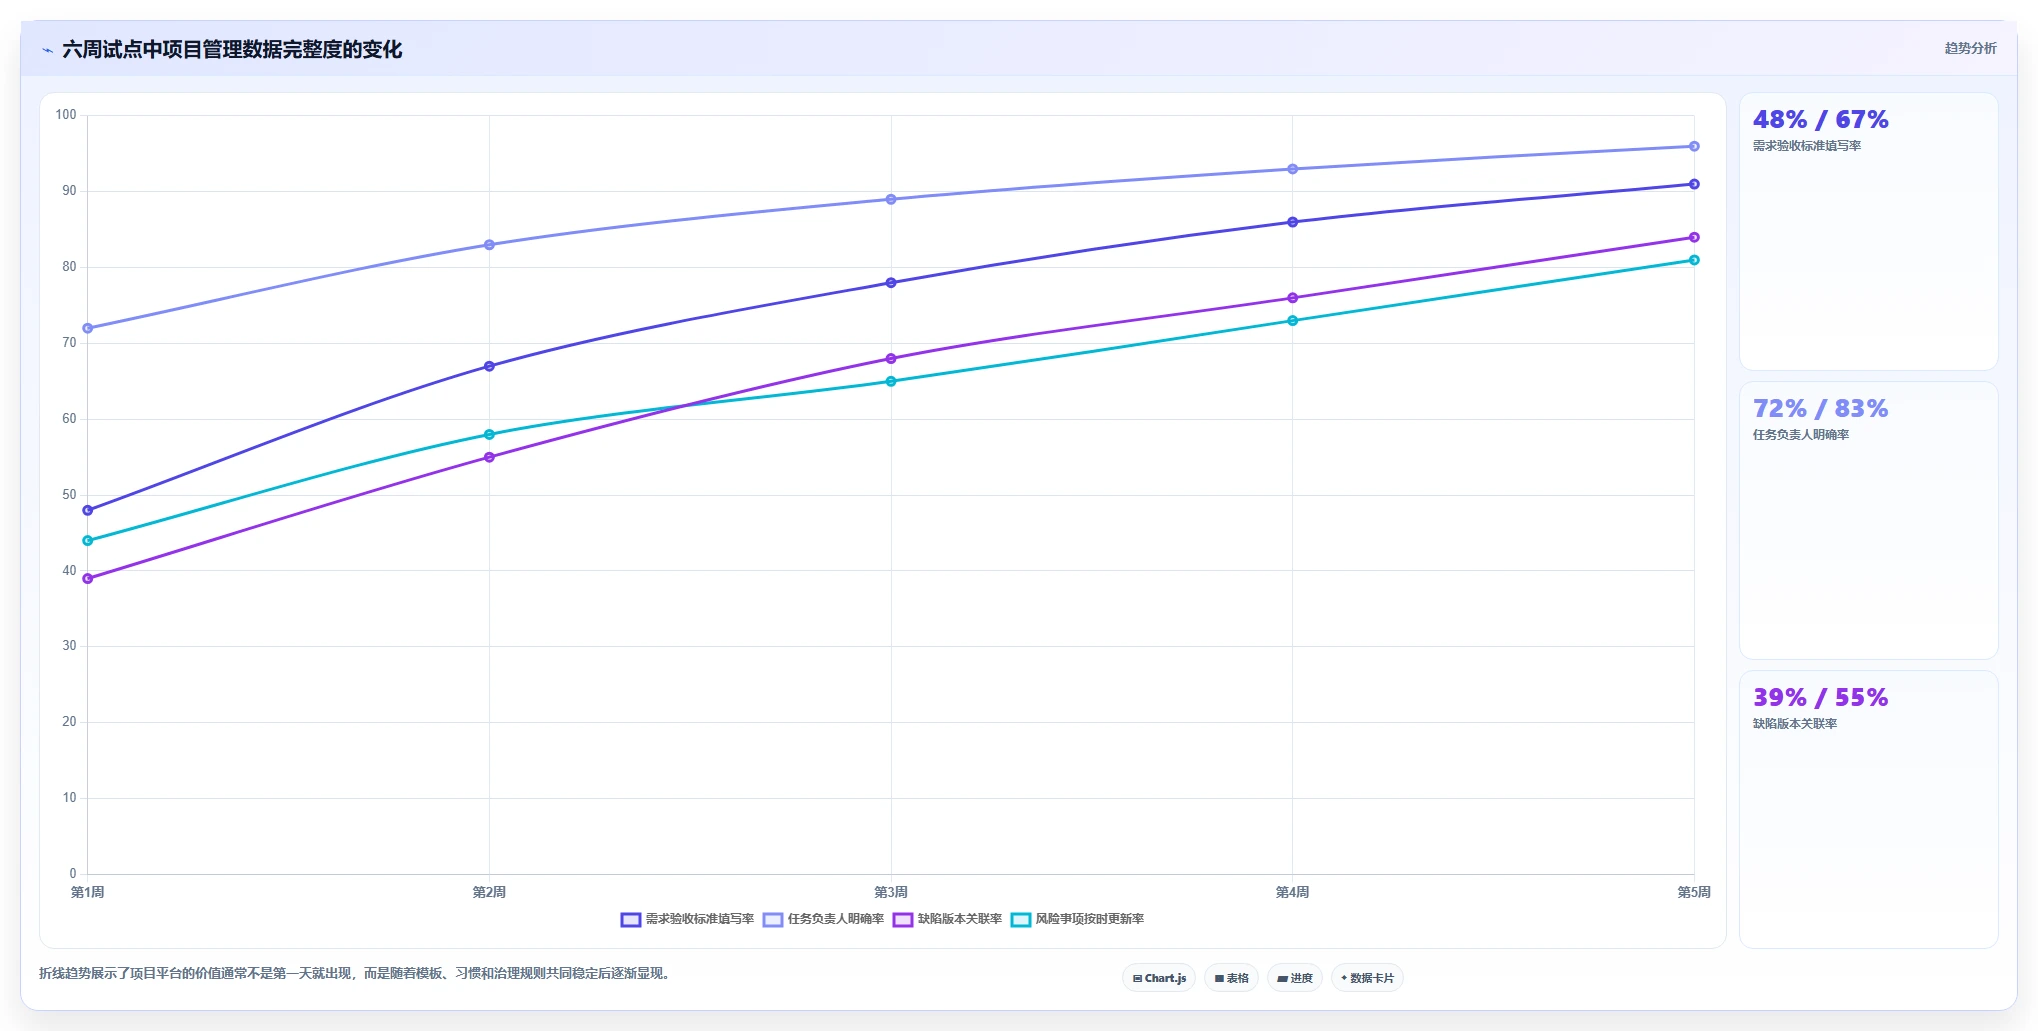Click the 趋势分析 label in the header

[x=1970, y=48]
